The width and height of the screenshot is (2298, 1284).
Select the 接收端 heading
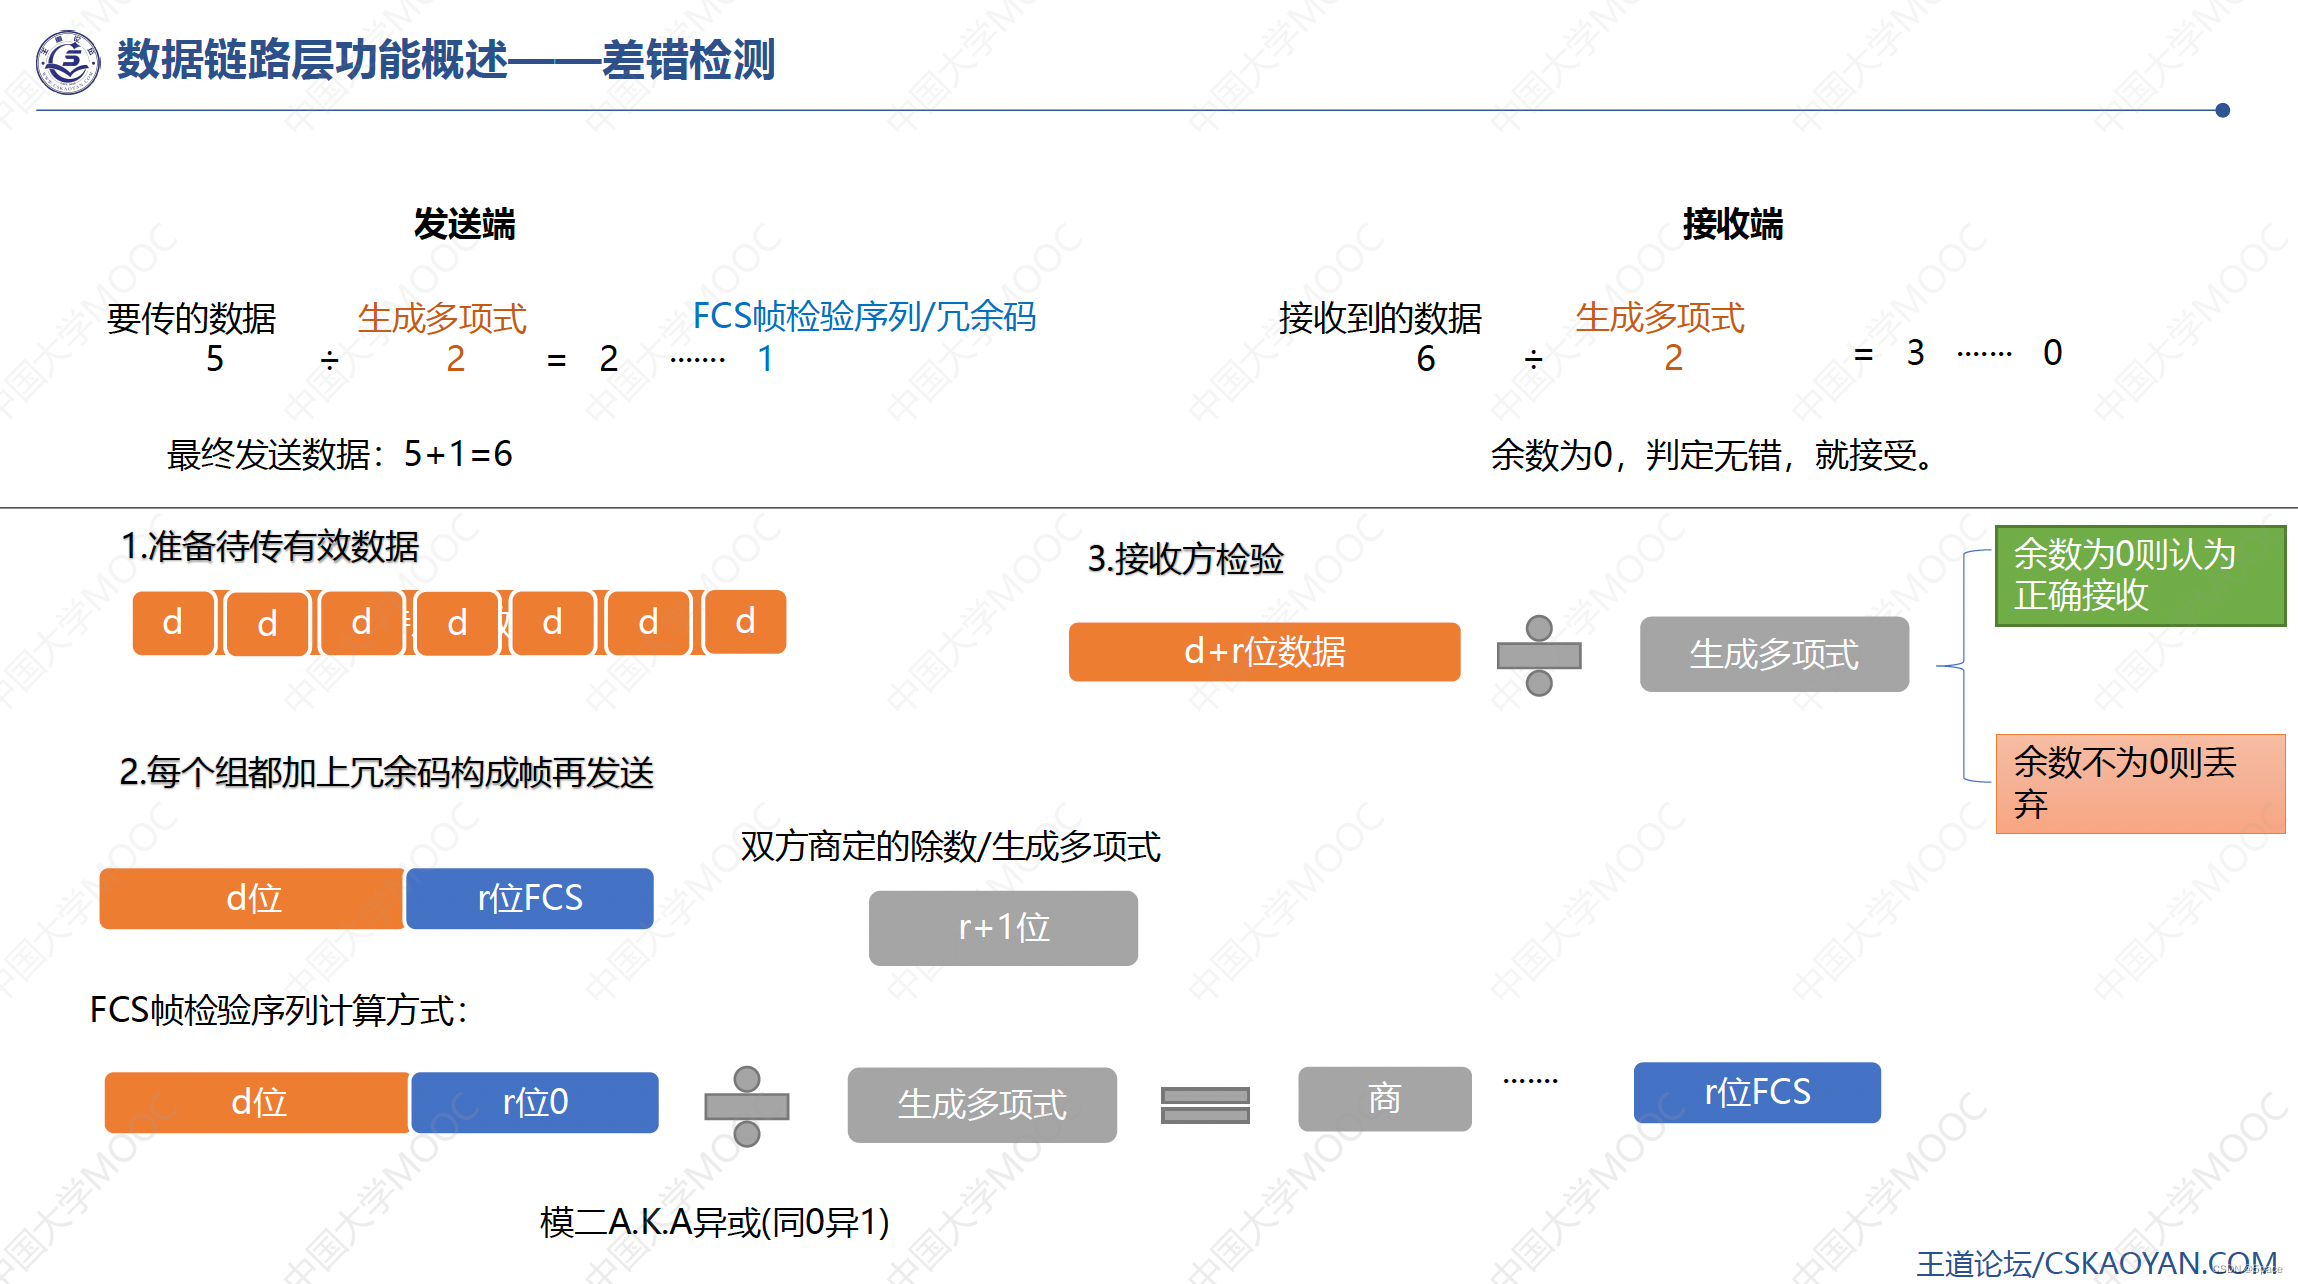[1733, 224]
